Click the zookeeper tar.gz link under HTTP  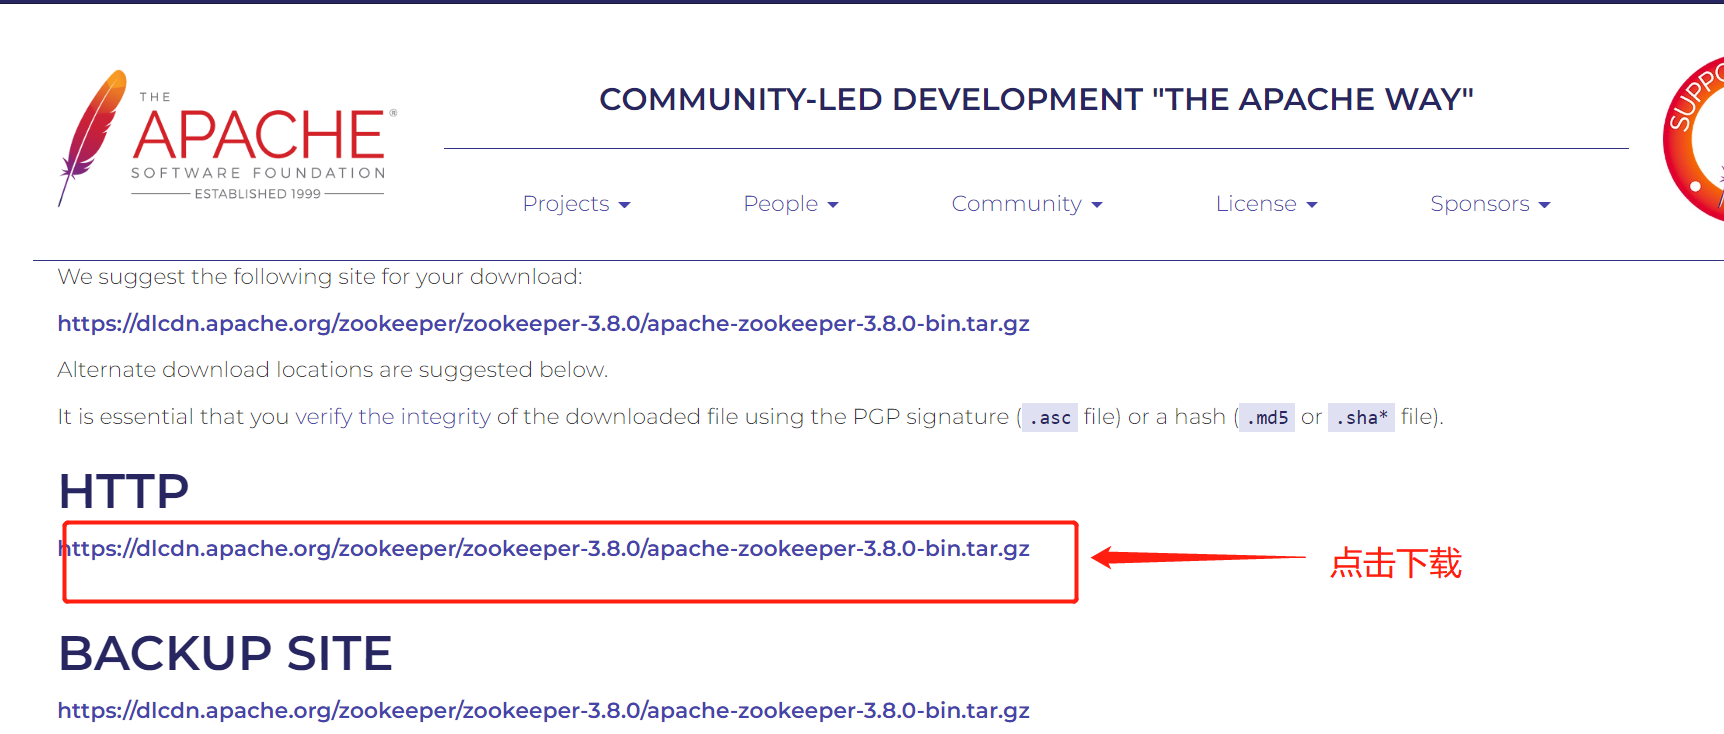543,549
